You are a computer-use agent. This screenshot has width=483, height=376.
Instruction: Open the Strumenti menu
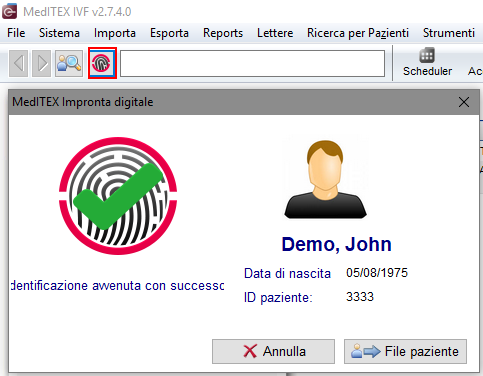click(449, 33)
